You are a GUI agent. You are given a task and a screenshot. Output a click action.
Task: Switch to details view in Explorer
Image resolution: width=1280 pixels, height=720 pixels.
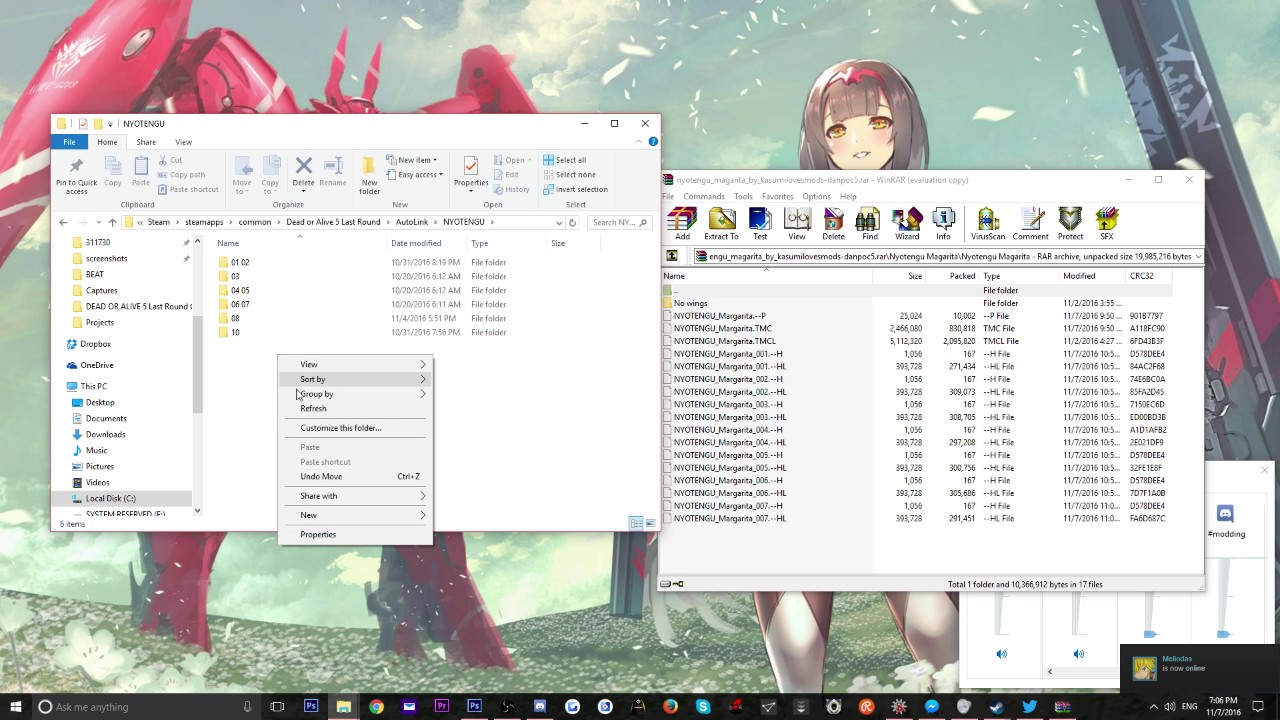[636, 523]
